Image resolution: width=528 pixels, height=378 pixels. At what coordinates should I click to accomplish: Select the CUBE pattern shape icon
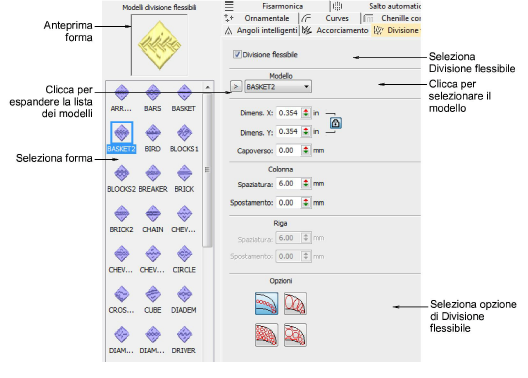tap(153, 294)
